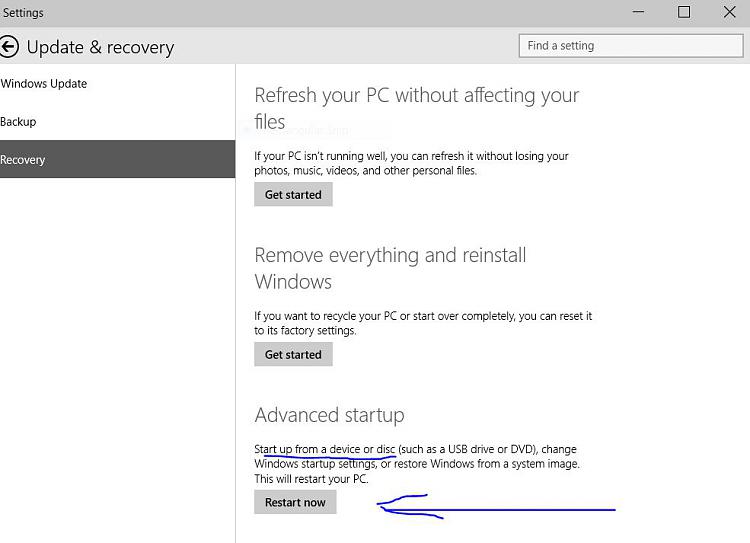750x543 pixels.
Task: Click the 'This will restart your PC' text
Action: pyautogui.click(x=311, y=478)
